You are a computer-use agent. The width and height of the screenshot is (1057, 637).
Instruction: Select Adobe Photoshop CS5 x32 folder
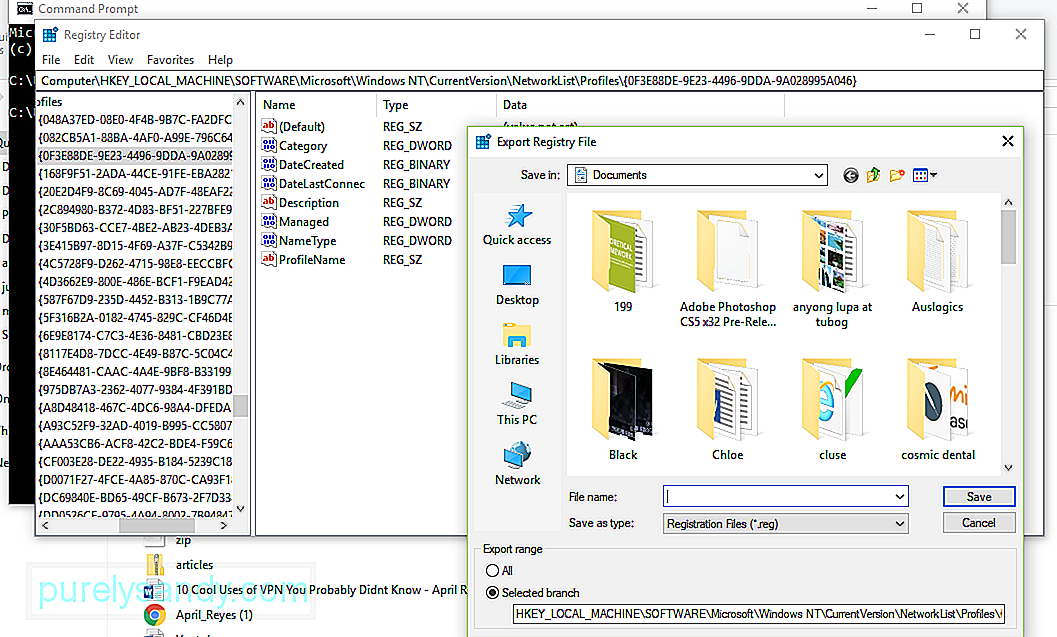pyautogui.click(x=727, y=269)
